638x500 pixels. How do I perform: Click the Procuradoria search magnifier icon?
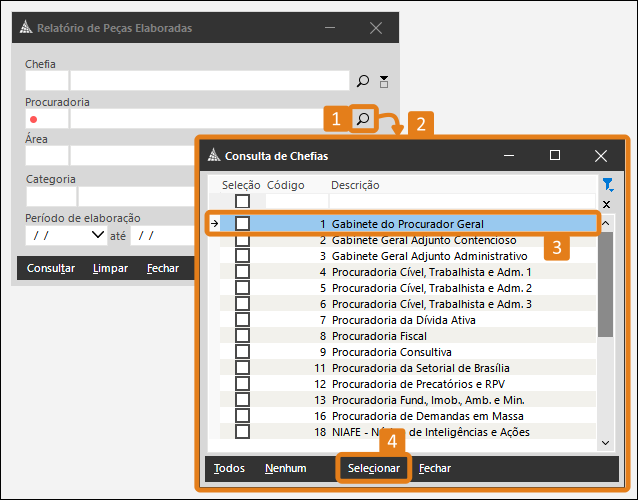364,119
